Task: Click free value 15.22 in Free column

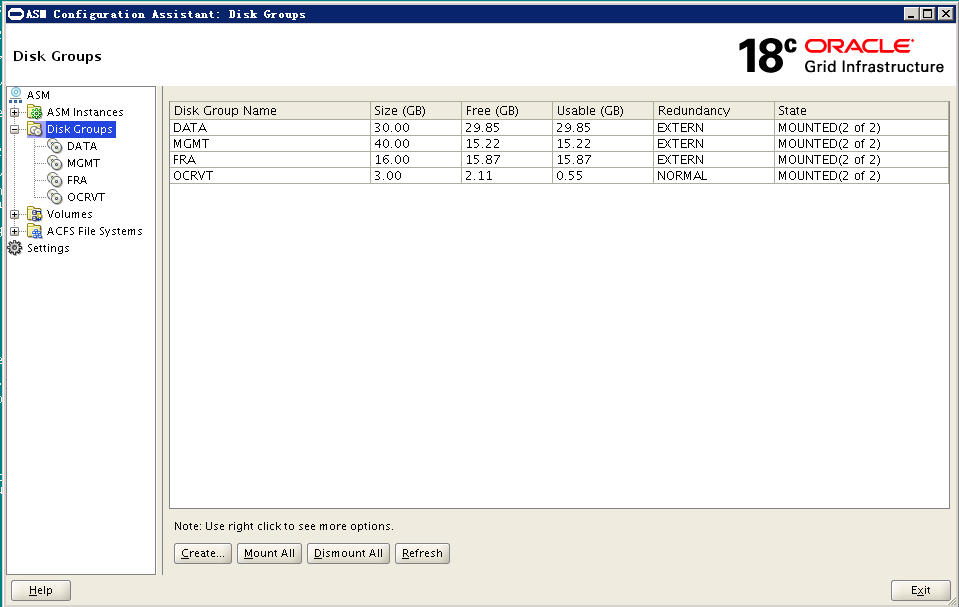Action: tap(507, 144)
